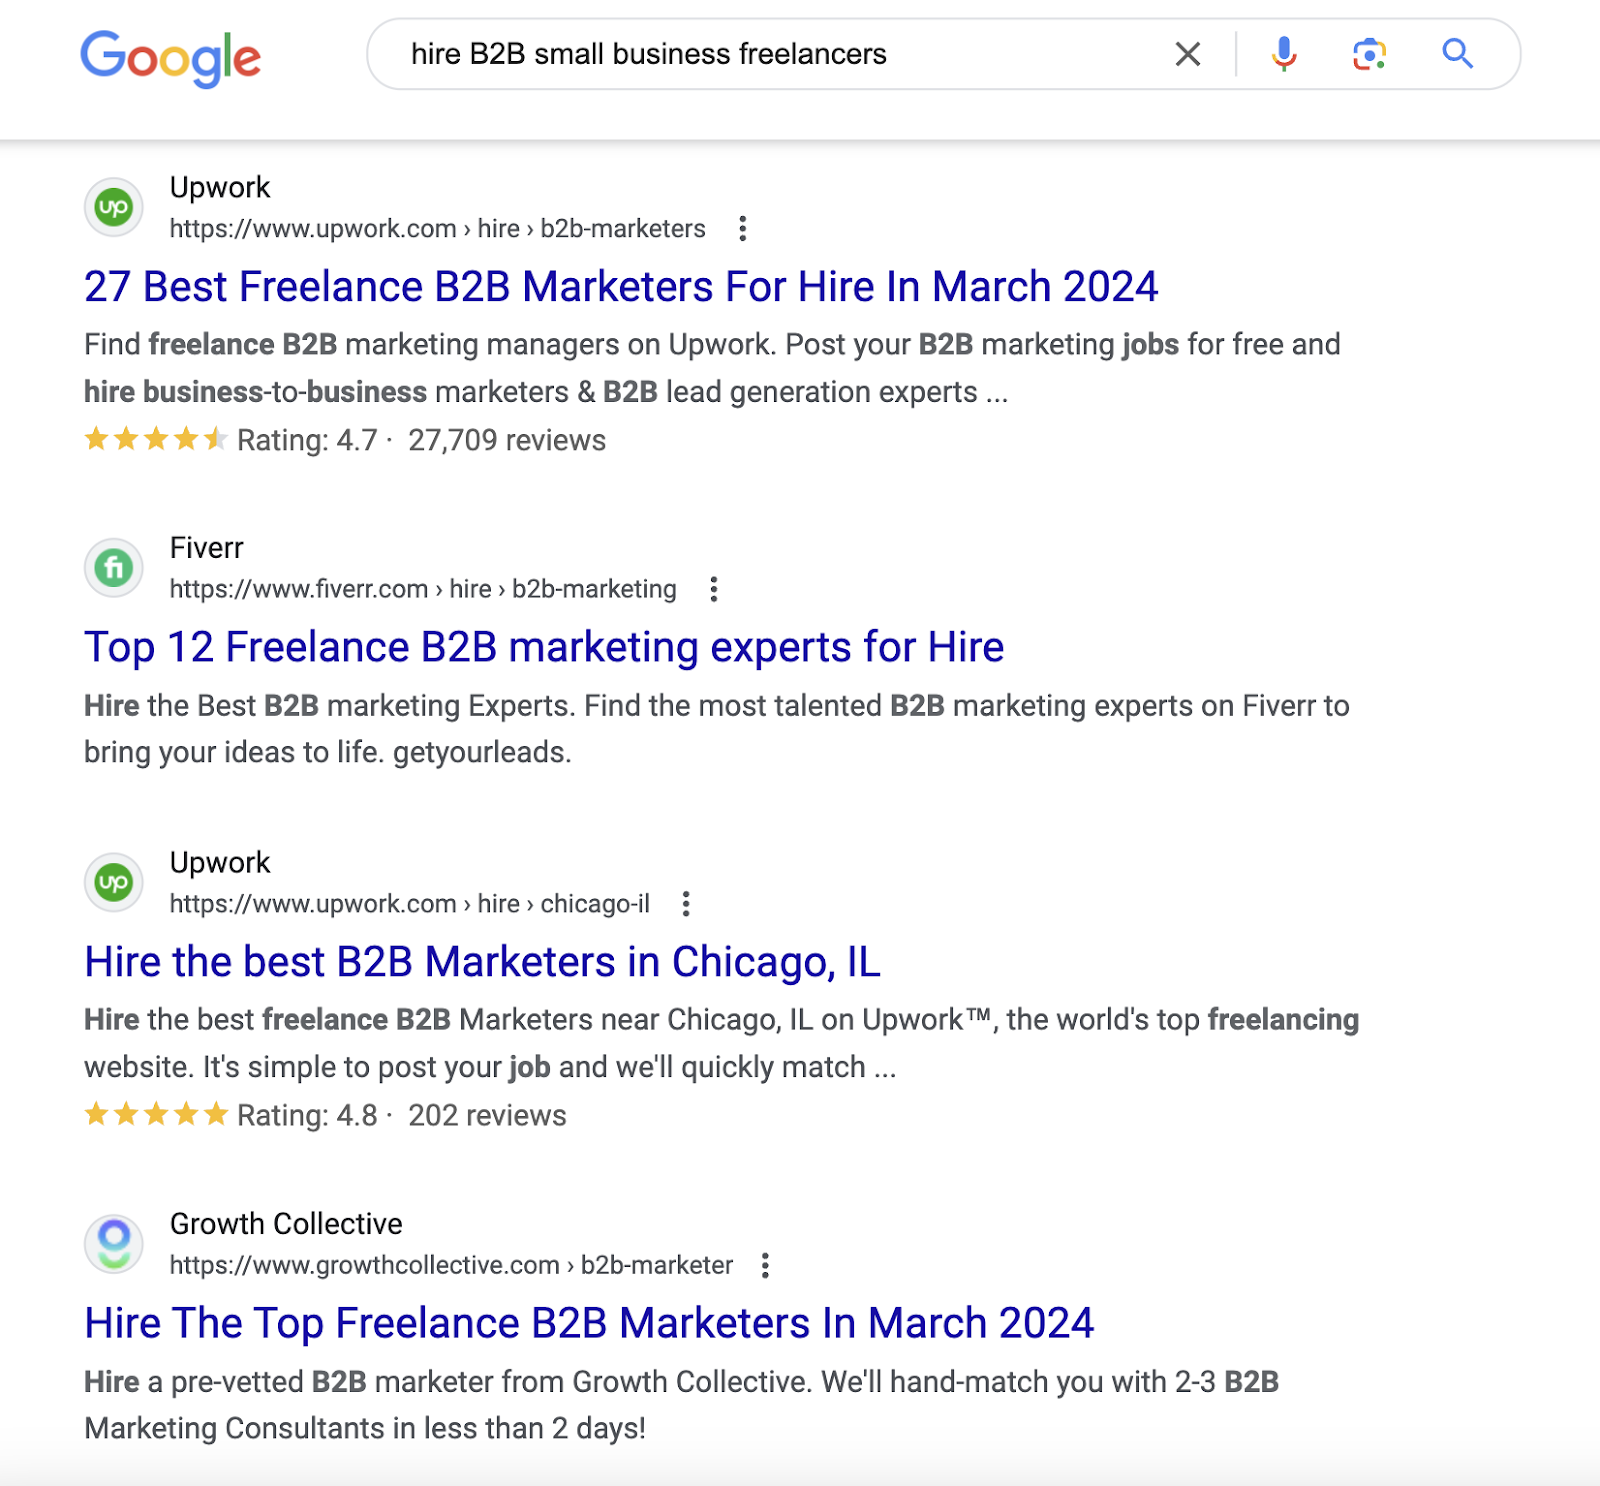The width and height of the screenshot is (1600, 1486).
Task: Click the 27,709 reviews link
Action: pos(504,440)
